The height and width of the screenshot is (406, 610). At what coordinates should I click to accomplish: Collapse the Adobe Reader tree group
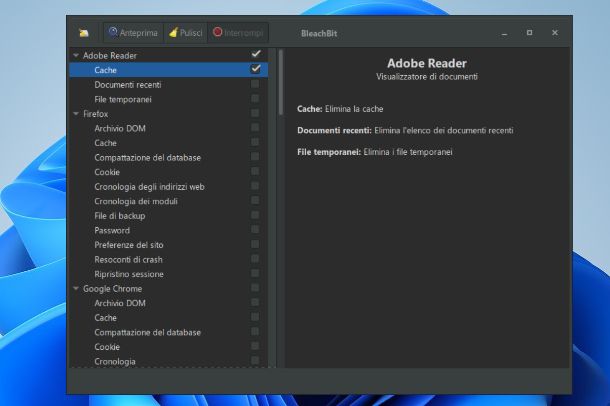click(76, 56)
